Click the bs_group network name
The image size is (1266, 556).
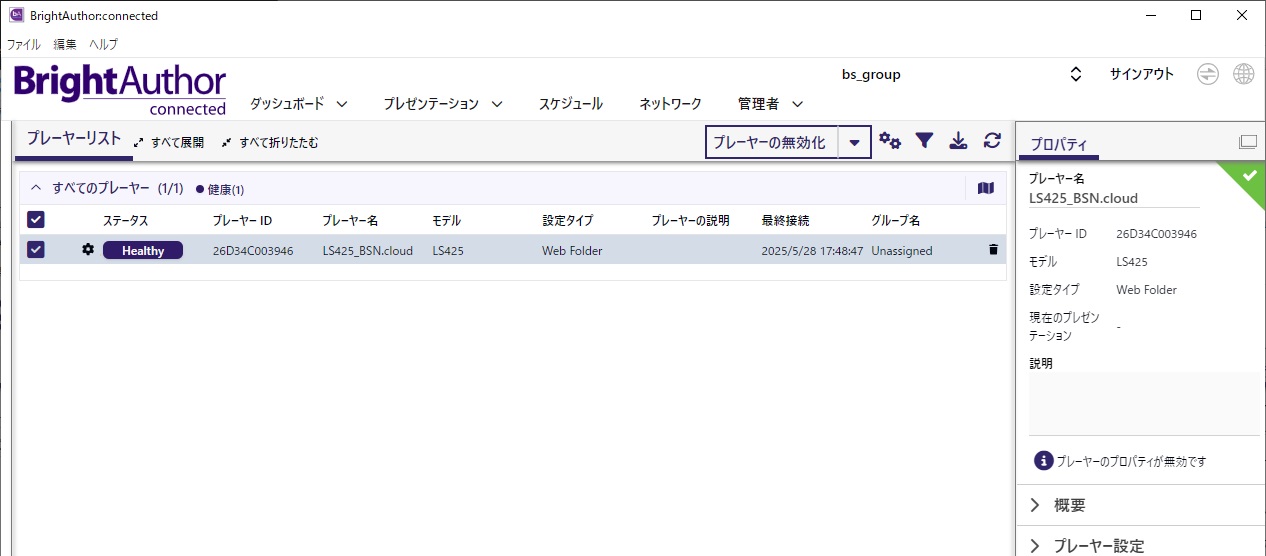coord(871,74)
